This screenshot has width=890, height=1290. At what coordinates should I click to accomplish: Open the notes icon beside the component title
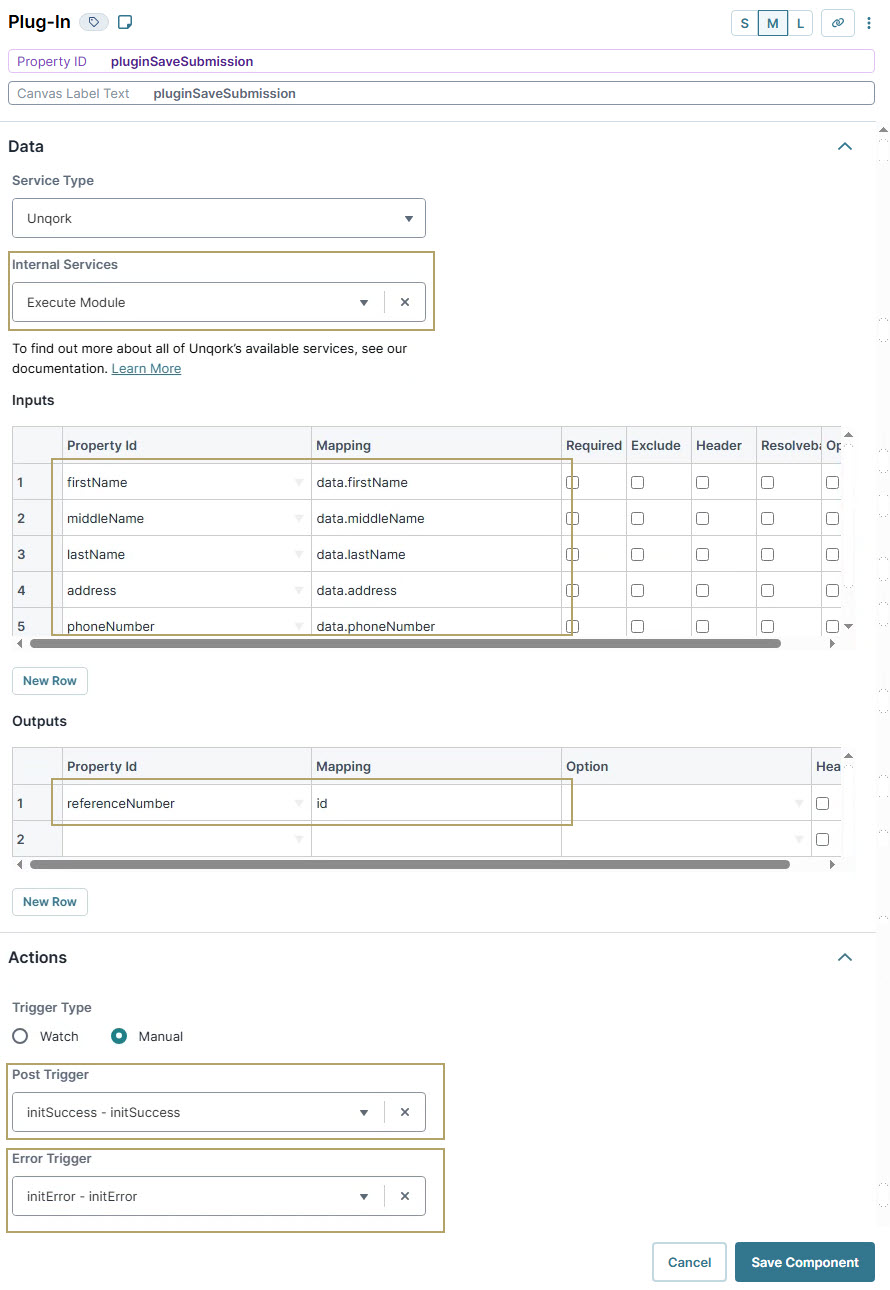[124, 22]
